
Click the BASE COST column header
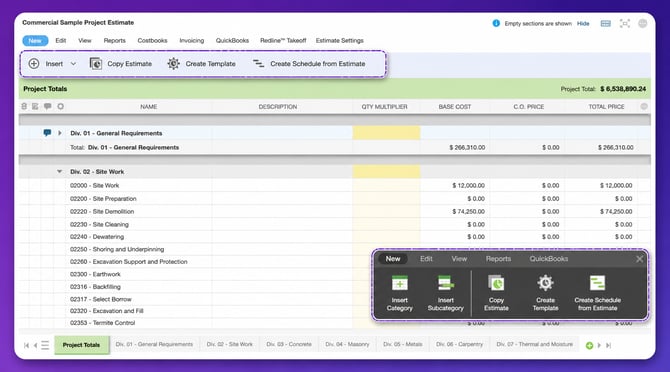(455, 107)
